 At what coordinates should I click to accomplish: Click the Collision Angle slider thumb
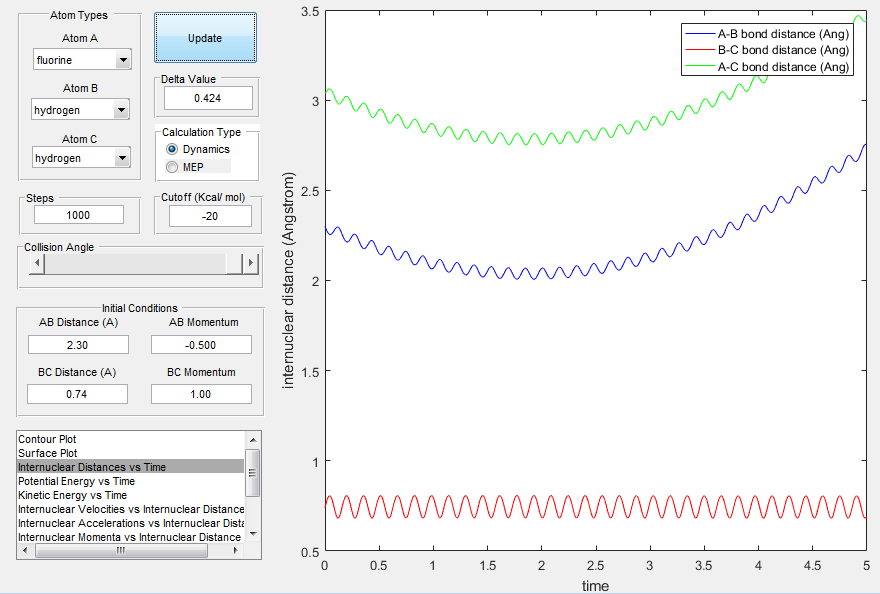[235, 263]
